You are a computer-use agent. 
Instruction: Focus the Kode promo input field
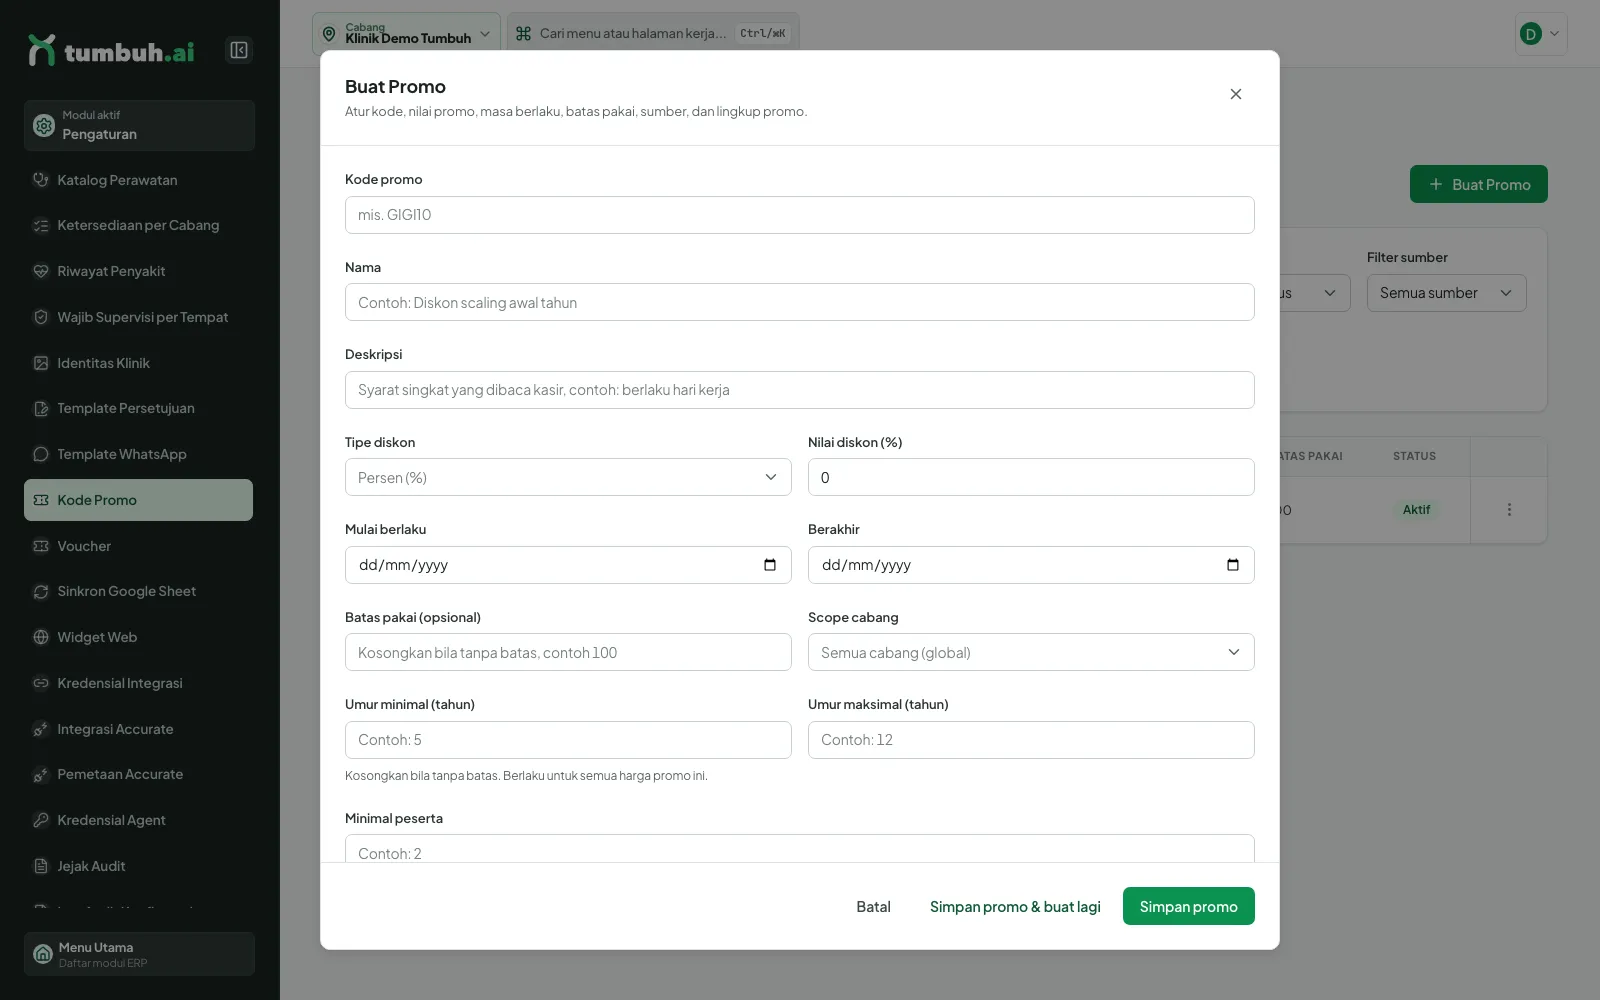click(x=800, y=215)
